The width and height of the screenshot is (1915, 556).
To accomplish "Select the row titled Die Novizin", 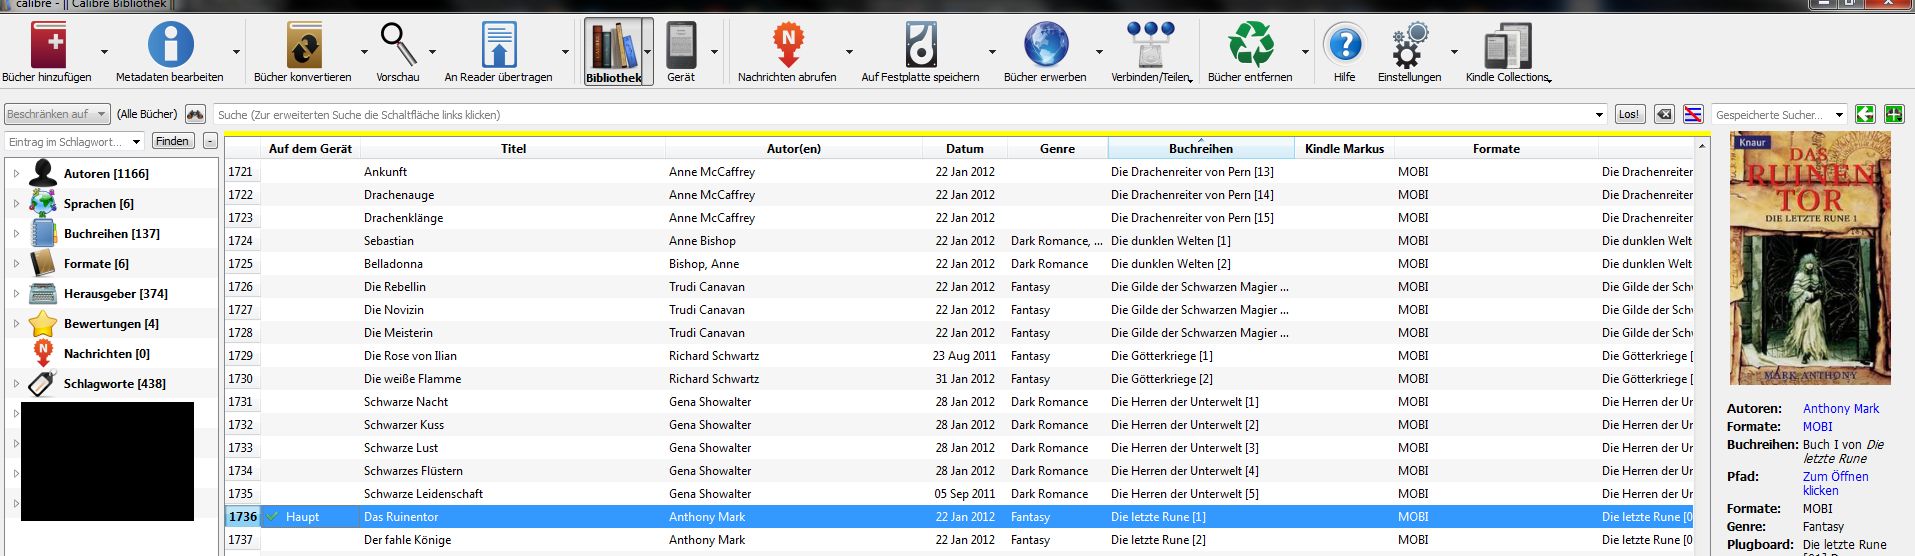I will (x=960, y=309).
